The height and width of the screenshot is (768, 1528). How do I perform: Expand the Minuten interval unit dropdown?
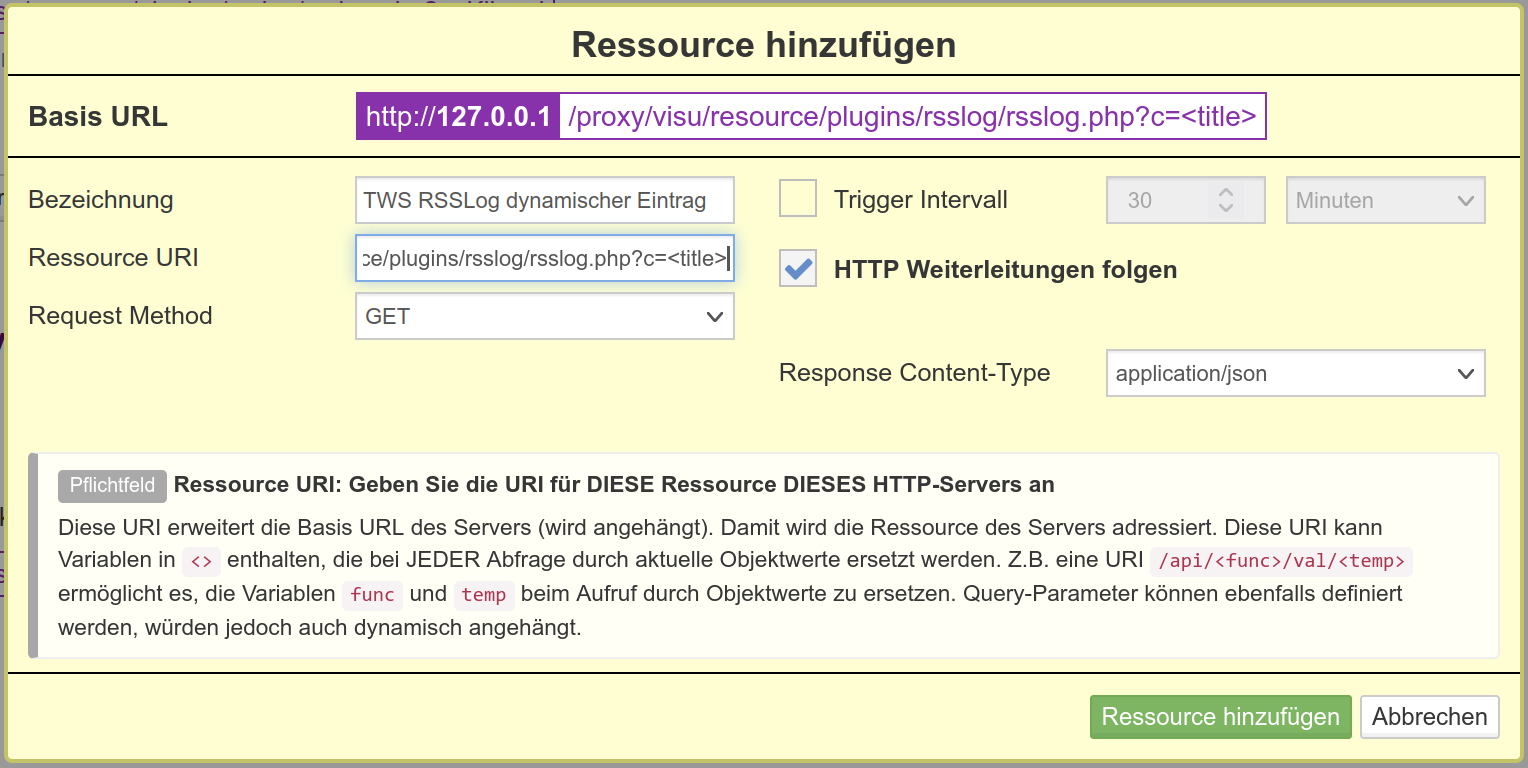tap(1384, 200)
